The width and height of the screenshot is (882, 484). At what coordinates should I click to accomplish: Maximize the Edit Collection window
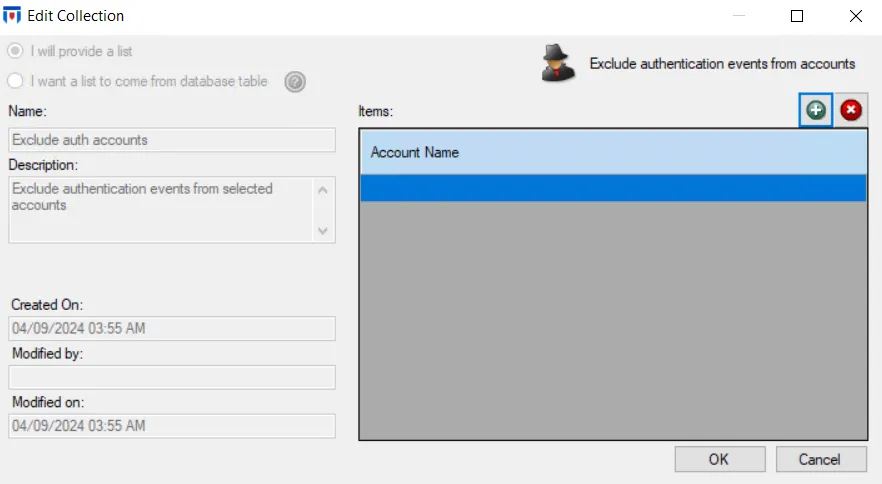pos(796,16)
